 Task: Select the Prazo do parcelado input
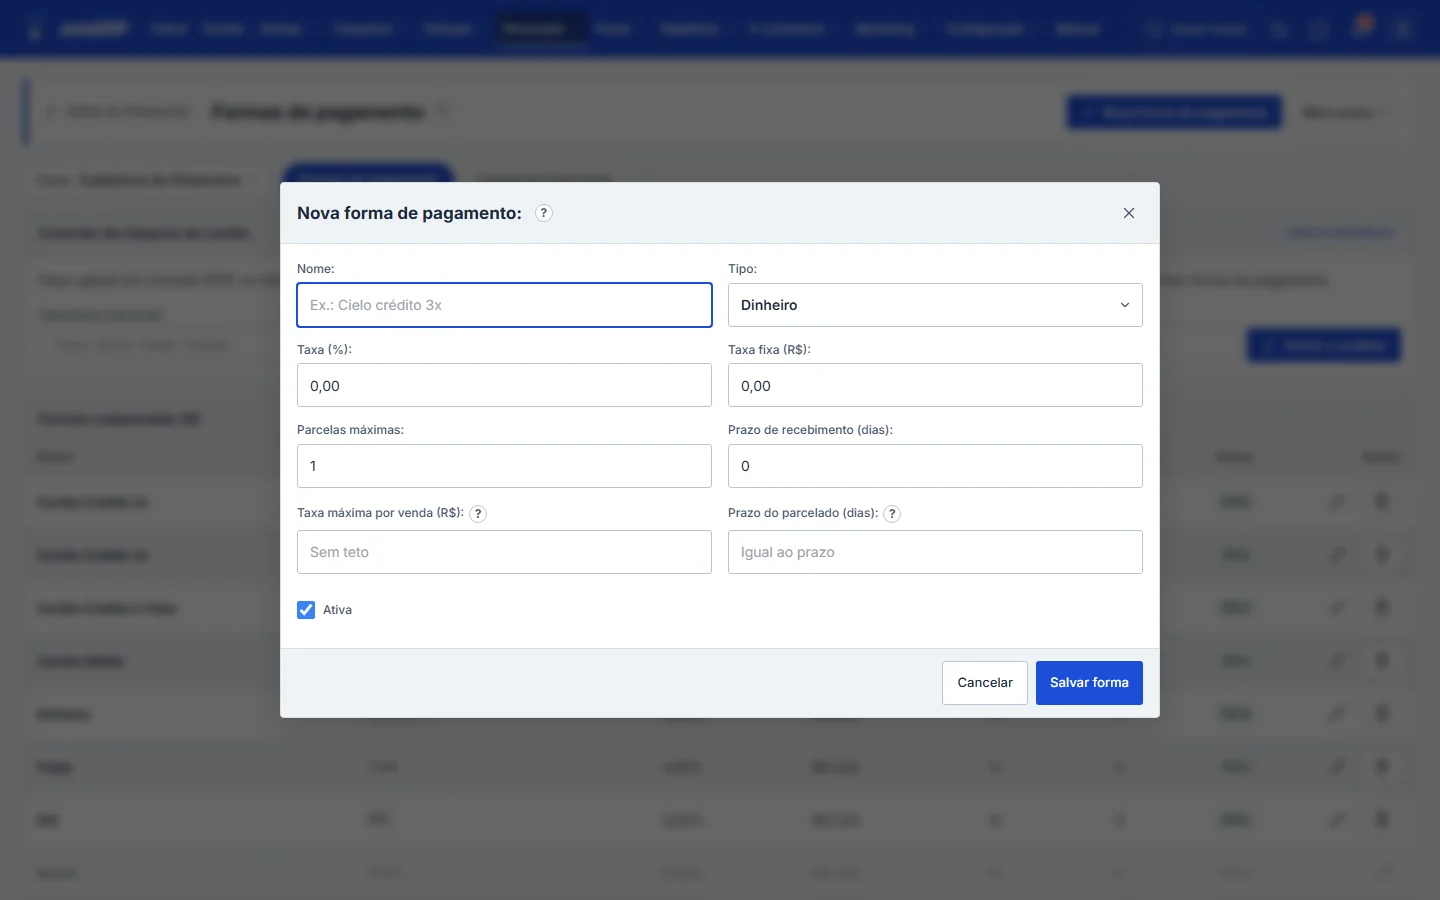(x=935, y=552)
